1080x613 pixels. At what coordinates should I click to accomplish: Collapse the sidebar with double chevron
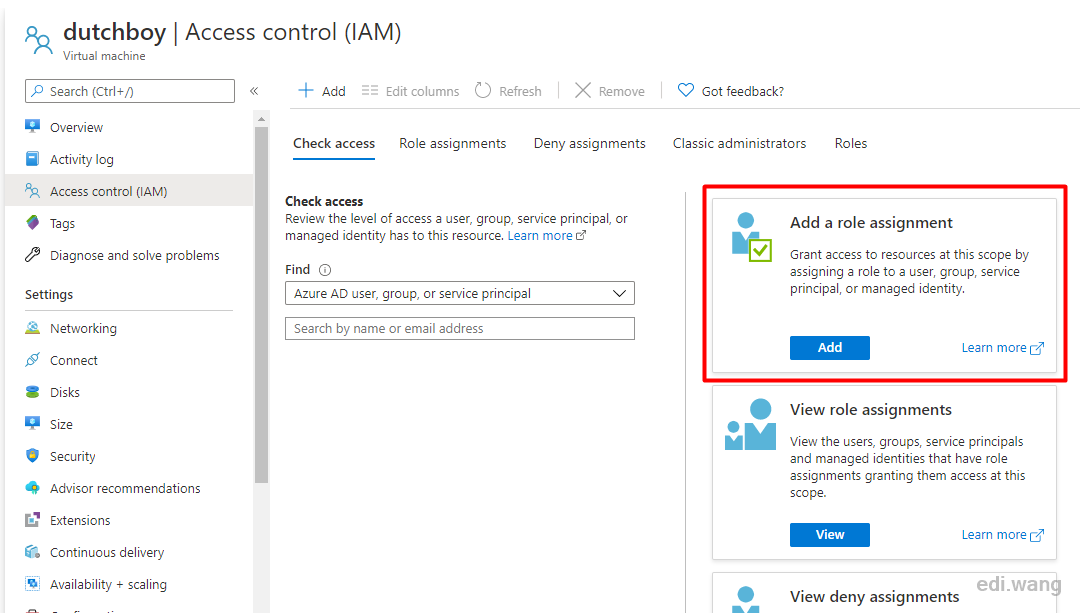click(x=254, y=91)
